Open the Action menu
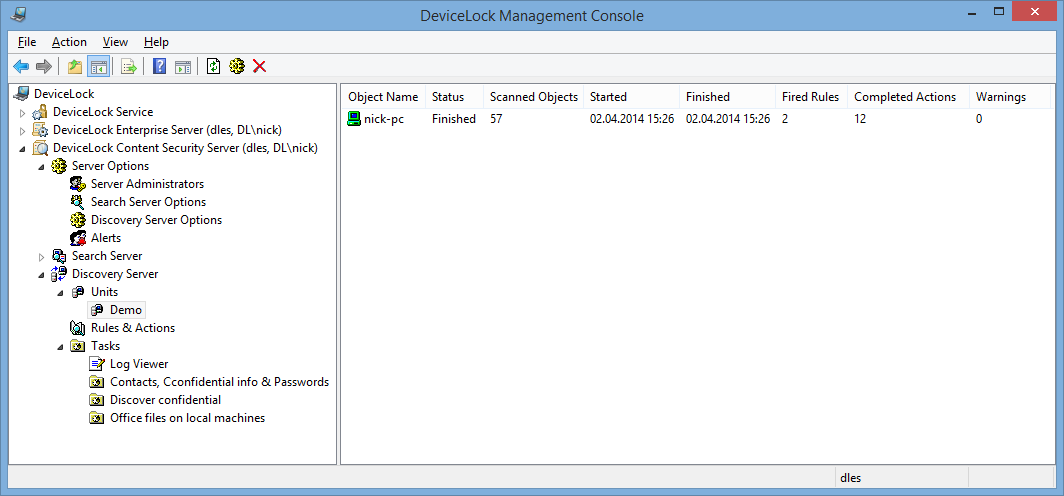The image size is (1064, 496). (69, 42)
